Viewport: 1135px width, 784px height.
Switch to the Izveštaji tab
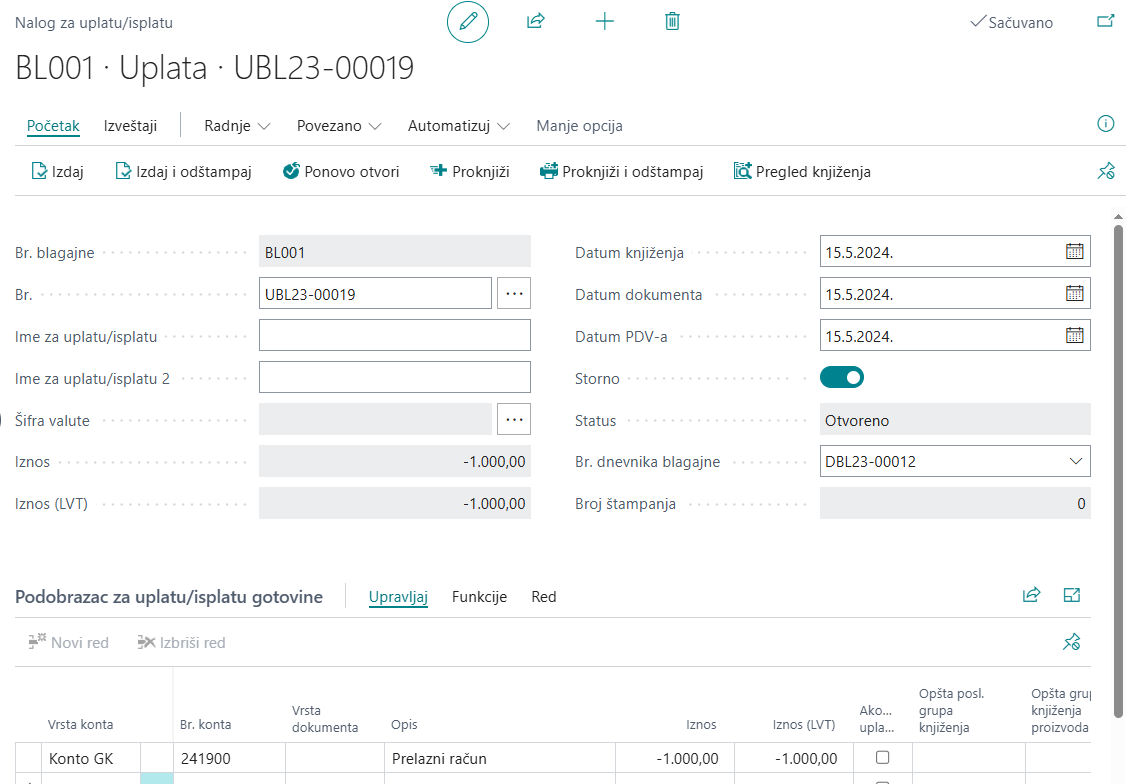[x=130, y=125]
